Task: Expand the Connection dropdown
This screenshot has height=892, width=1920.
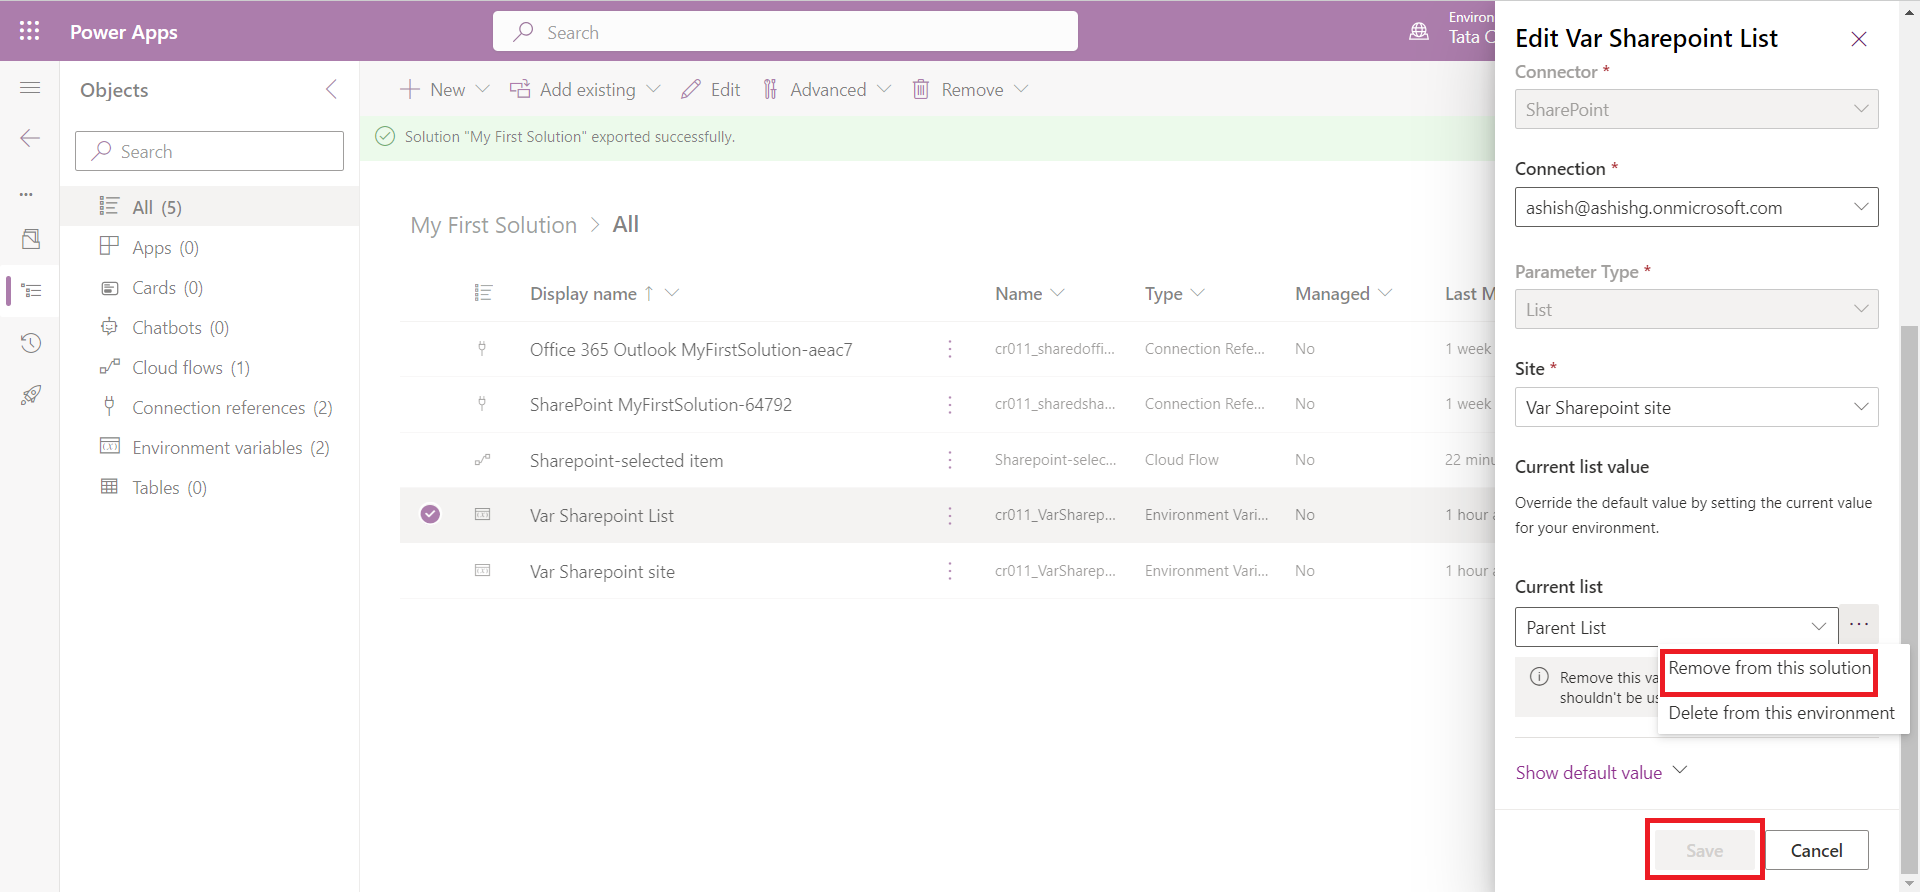Action: coord(1695,208)
